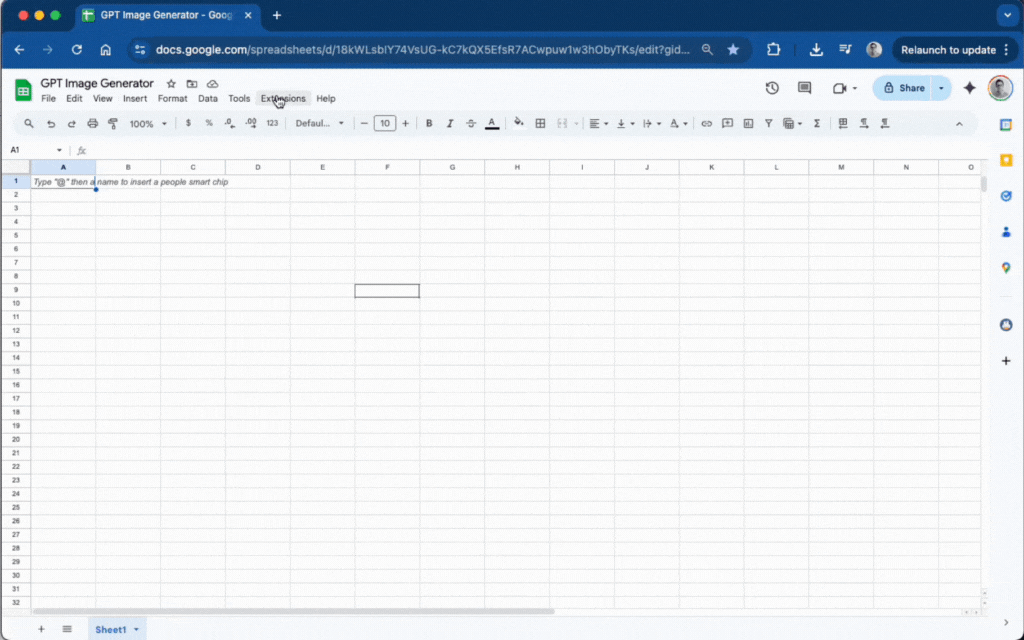Click the insert link icon
This screenshot has width=1024, height=640.
click(706, 124)
